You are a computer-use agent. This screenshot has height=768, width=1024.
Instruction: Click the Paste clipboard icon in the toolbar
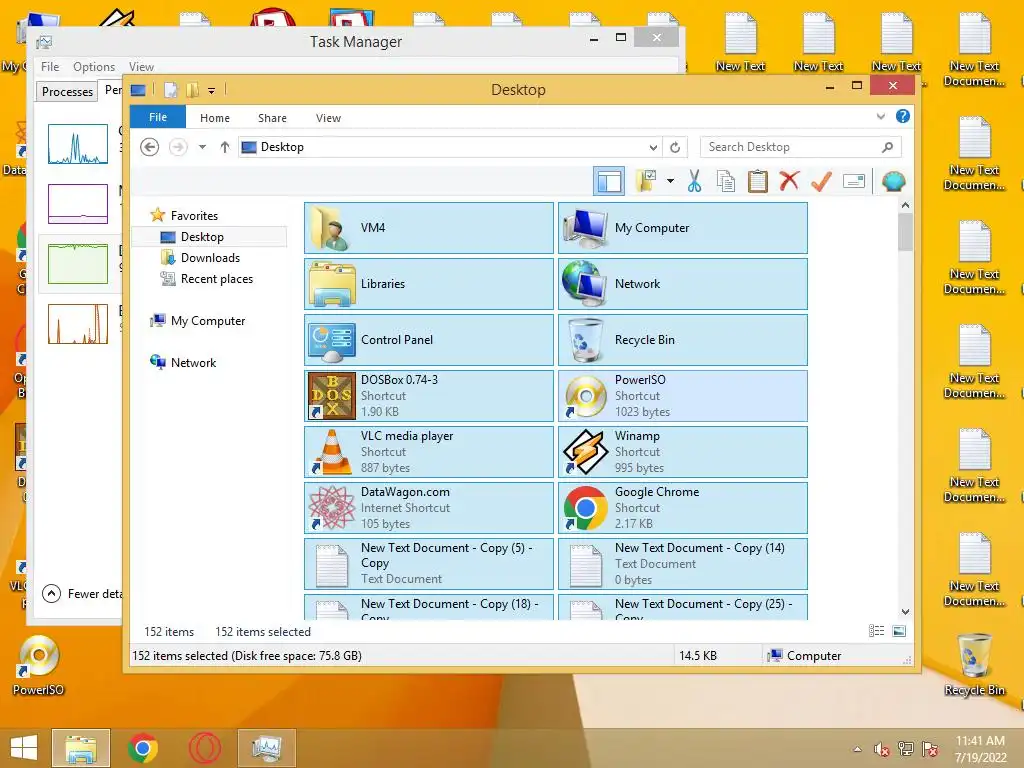(x=758, y=181)
